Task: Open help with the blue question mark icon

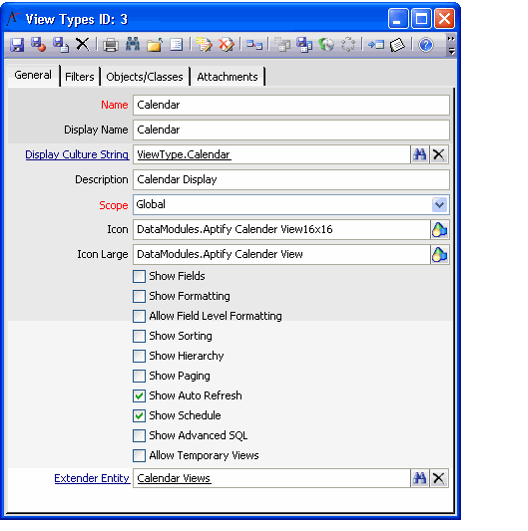Action: (425, 45)
